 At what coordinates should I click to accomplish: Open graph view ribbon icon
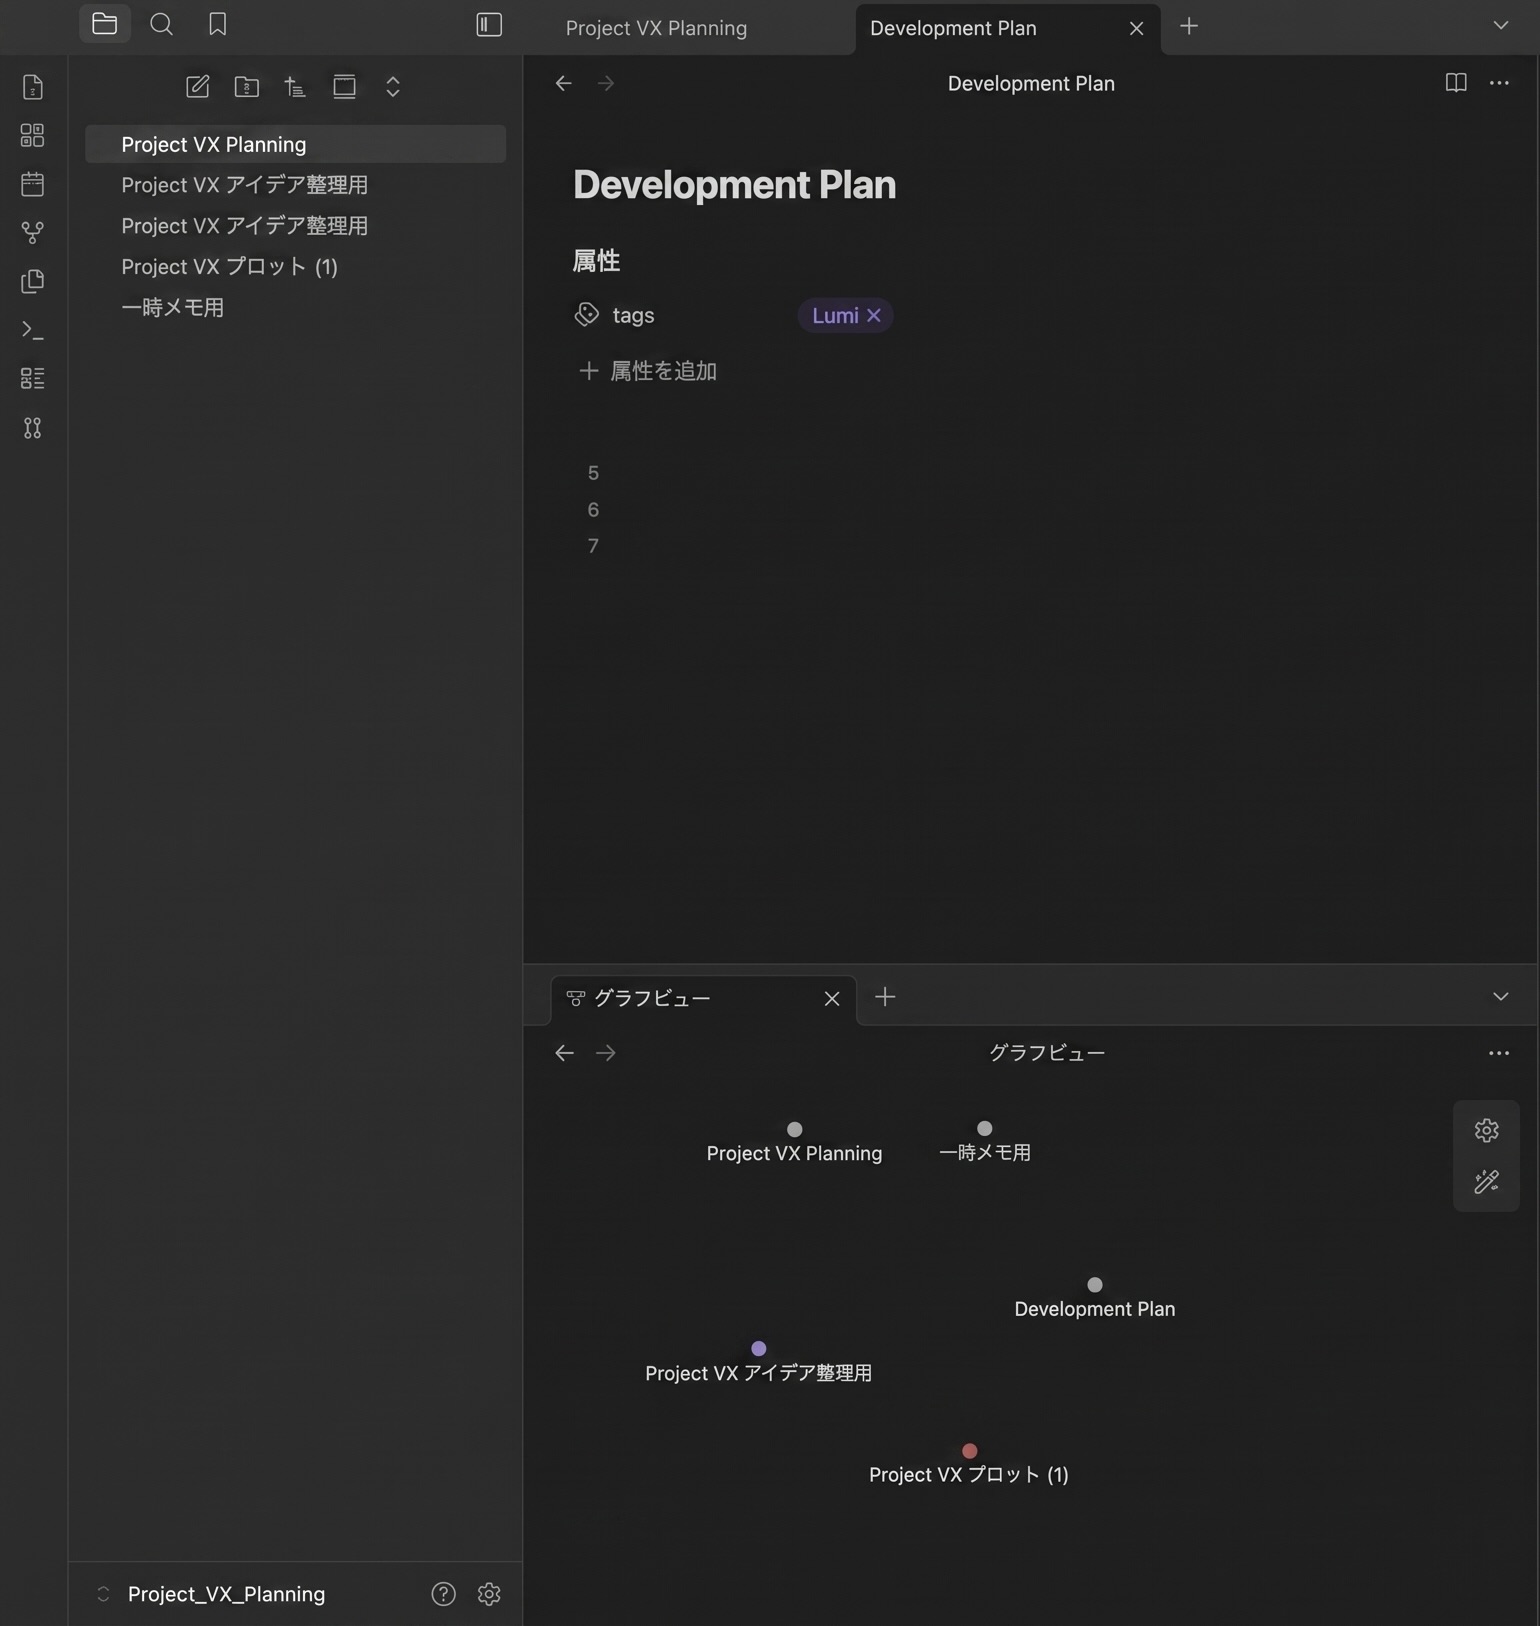point(33,232)
